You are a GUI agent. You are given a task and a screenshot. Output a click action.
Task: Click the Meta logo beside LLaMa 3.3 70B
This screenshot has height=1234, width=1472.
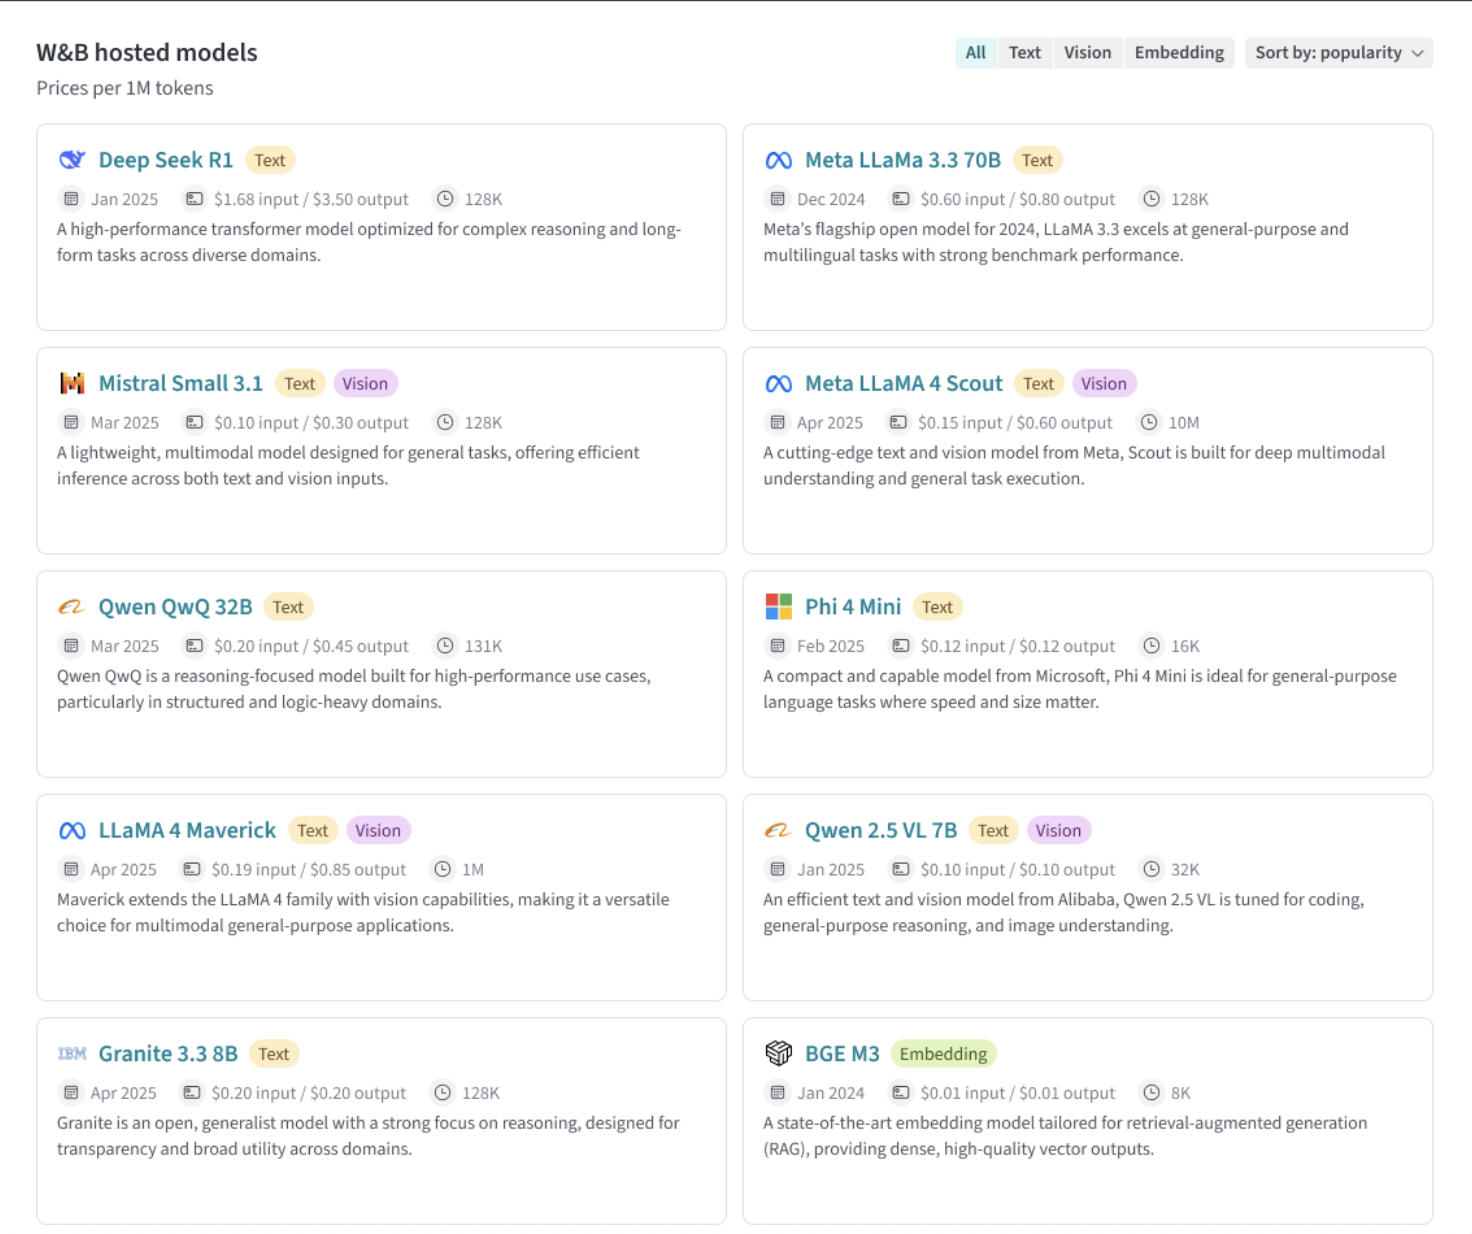778,160
